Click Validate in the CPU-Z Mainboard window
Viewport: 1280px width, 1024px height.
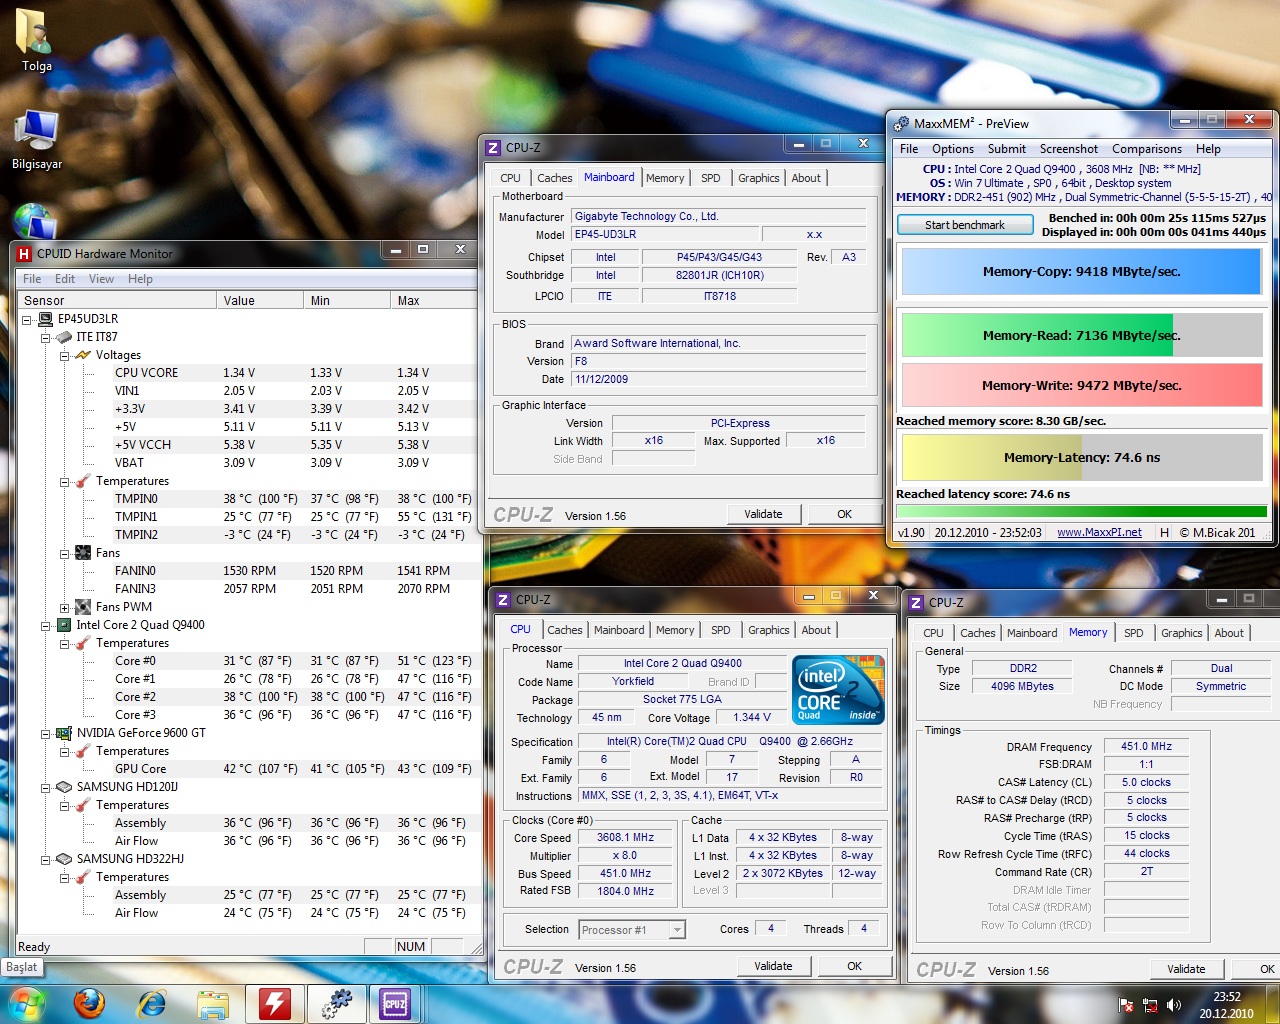(x=763, y=514)
